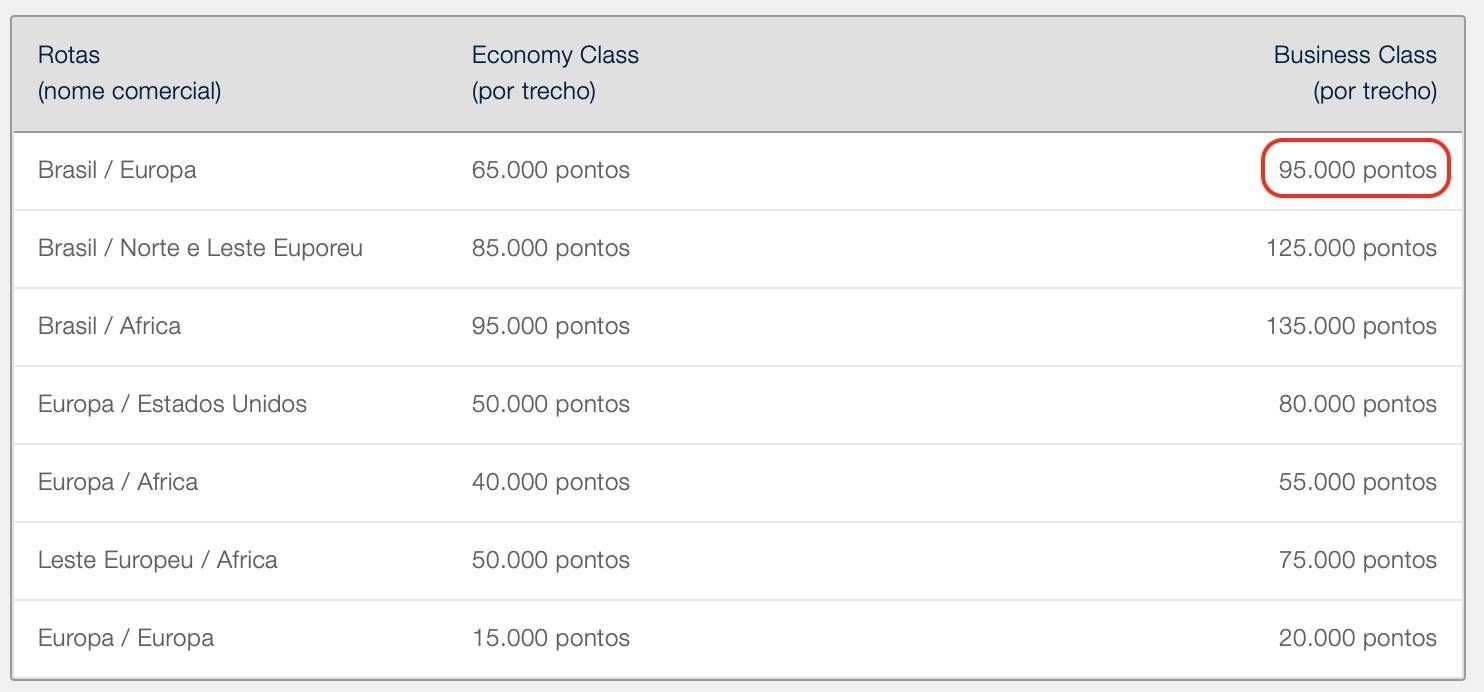Select the Brasil / Europa route cell
This screenshot has height=692, width=1484.
[117, 170]
